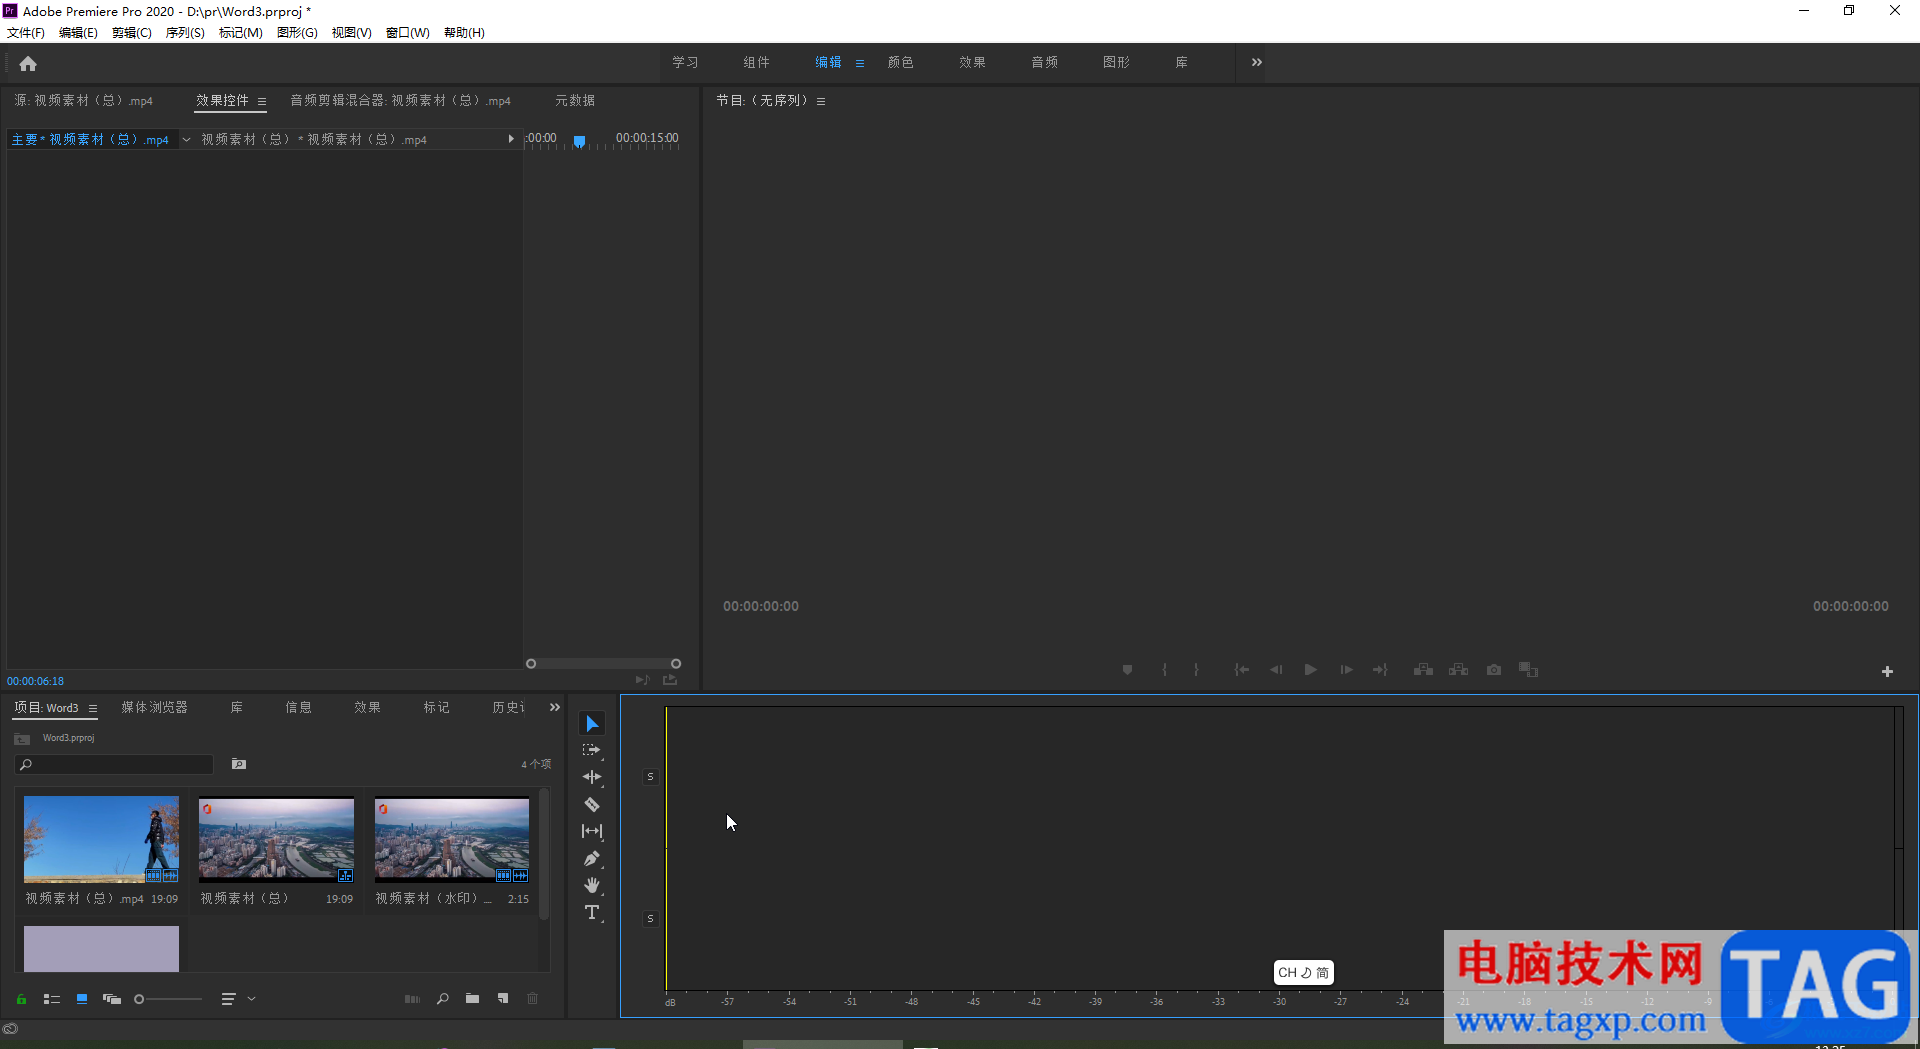Open the 音频剪辑混合器 tab
The height and width of the screenshot is (1049, 1920).
click(400, 100)
